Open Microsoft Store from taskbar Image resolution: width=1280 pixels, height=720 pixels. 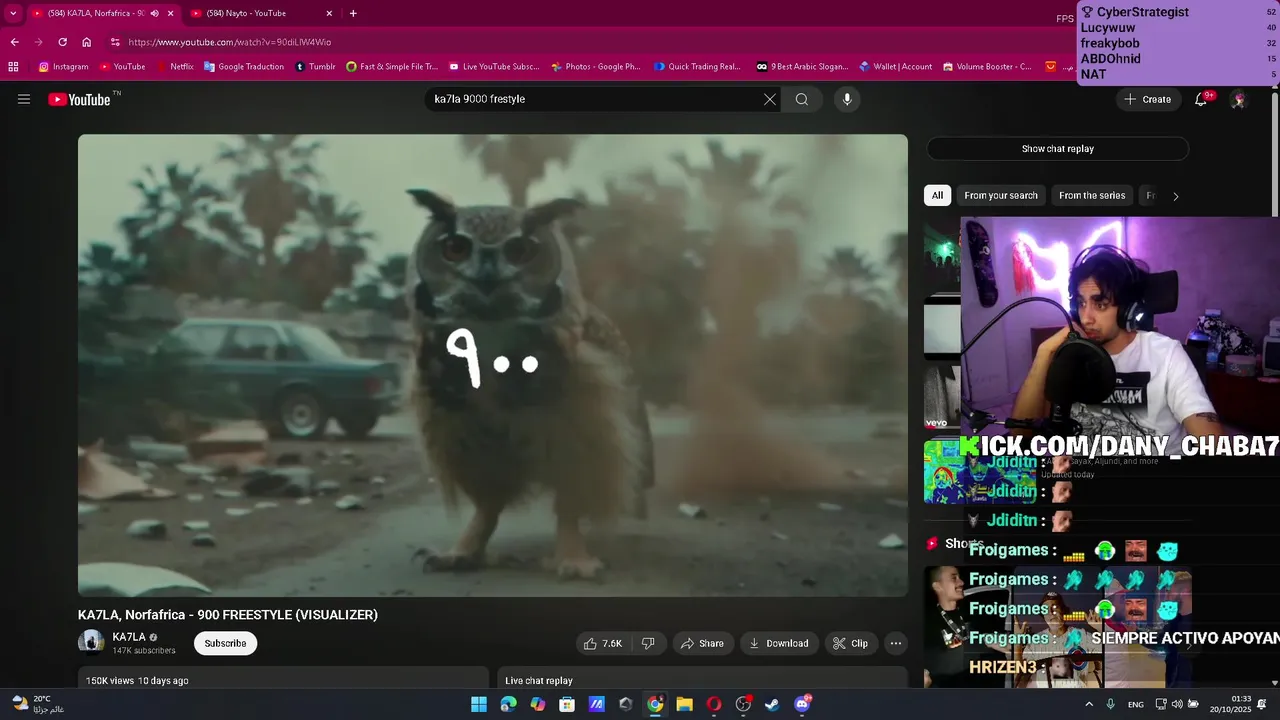[x=567, y=704]
